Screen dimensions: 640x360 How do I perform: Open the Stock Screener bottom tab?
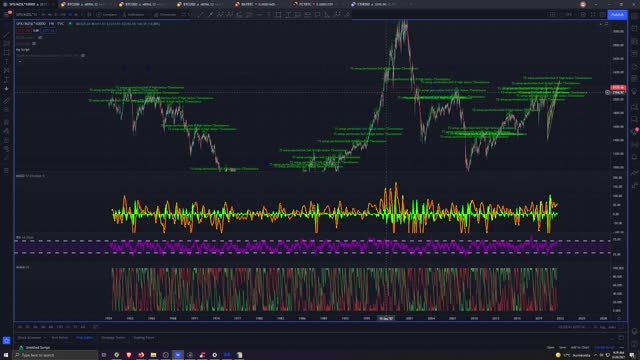[x=30, y=338]
